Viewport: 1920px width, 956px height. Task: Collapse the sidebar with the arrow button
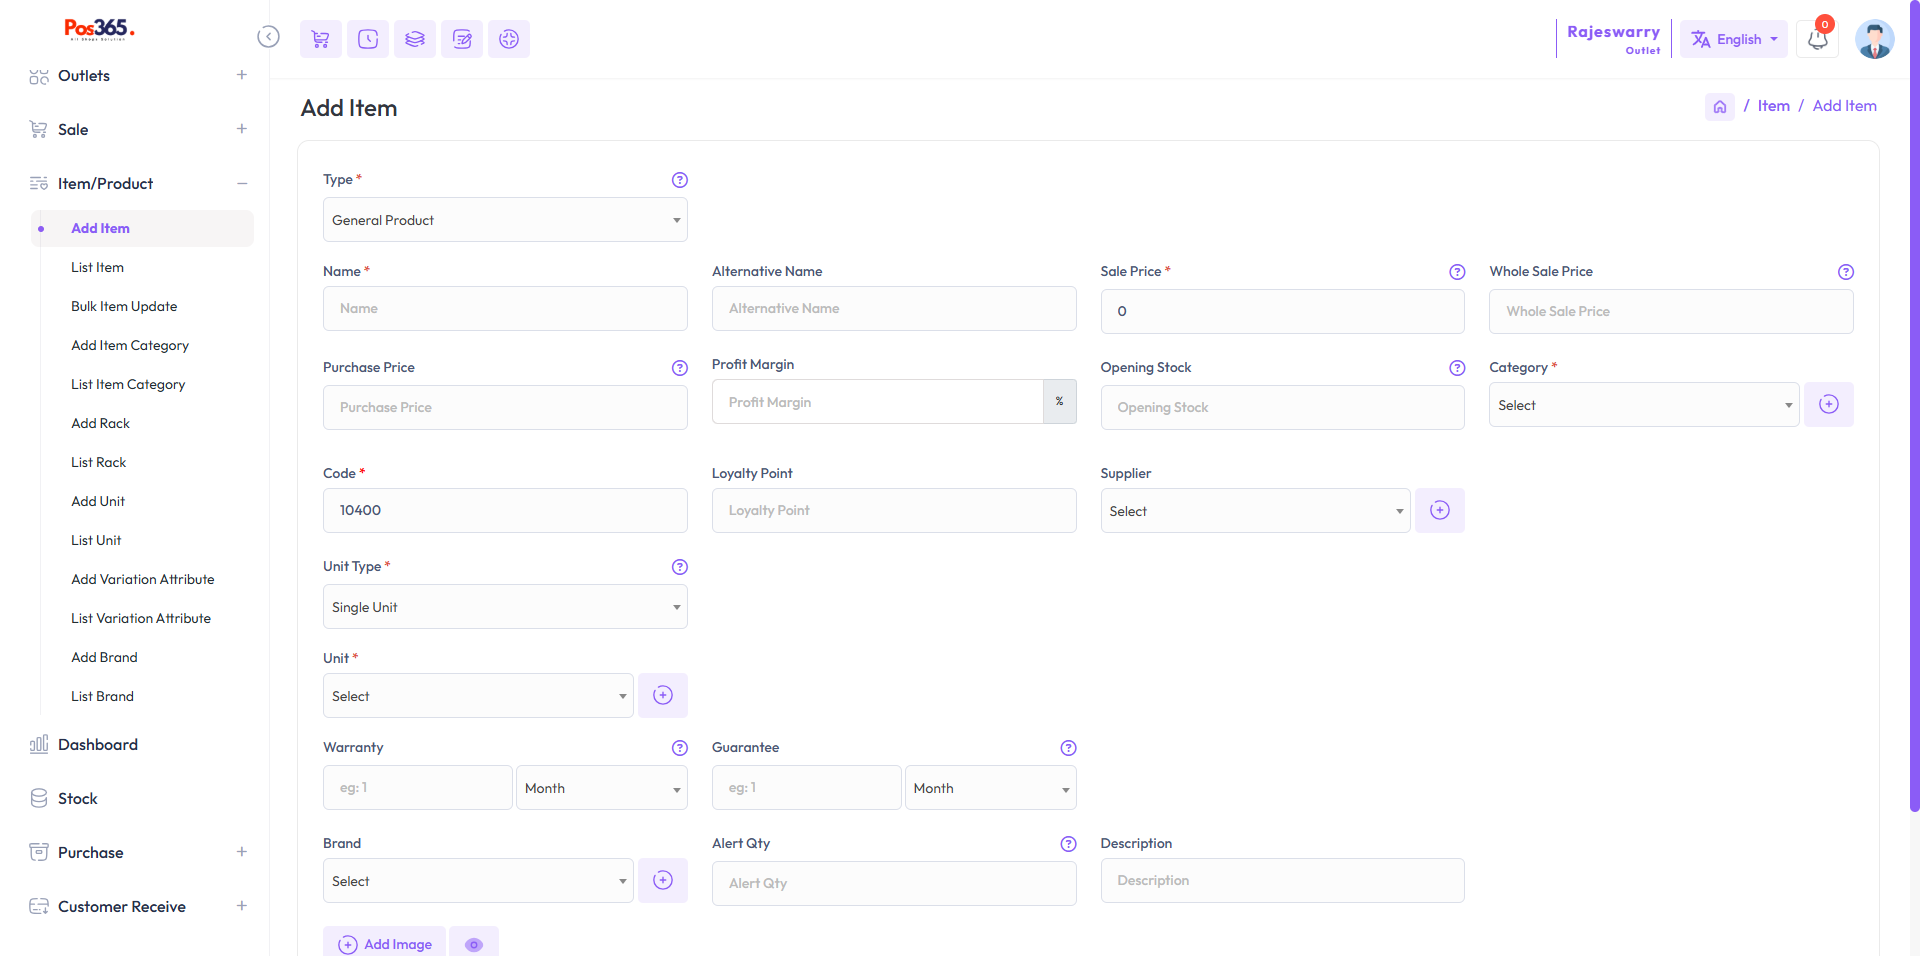point(268,37)
